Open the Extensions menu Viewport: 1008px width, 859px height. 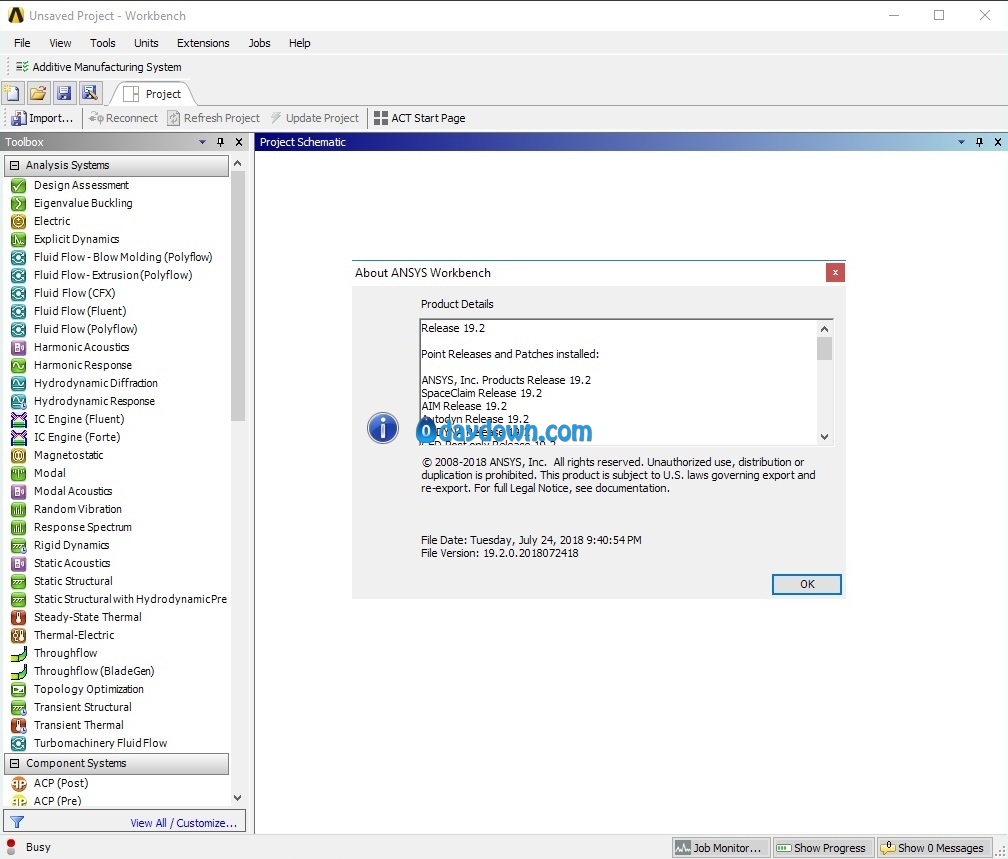pos(203,43)
